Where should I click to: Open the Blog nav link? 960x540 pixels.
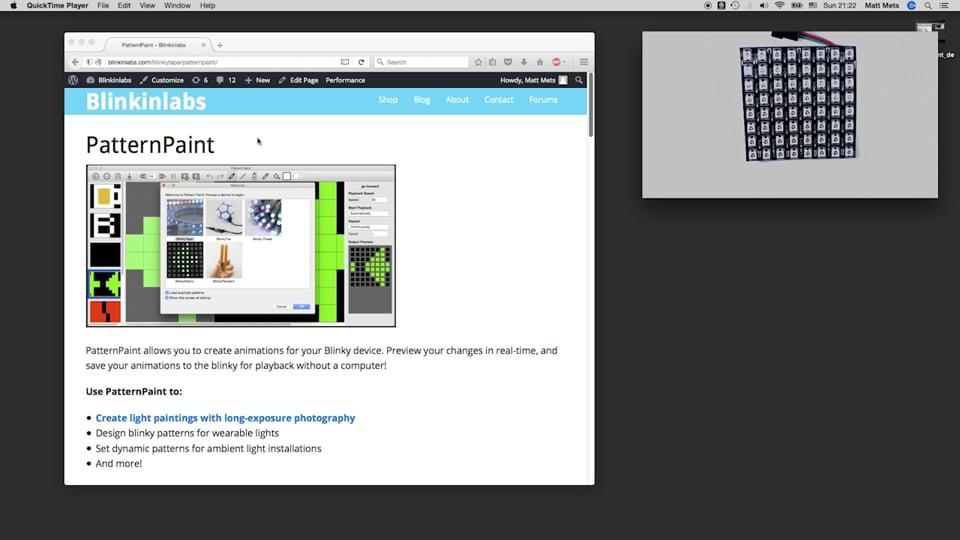(x=422, y=100)
